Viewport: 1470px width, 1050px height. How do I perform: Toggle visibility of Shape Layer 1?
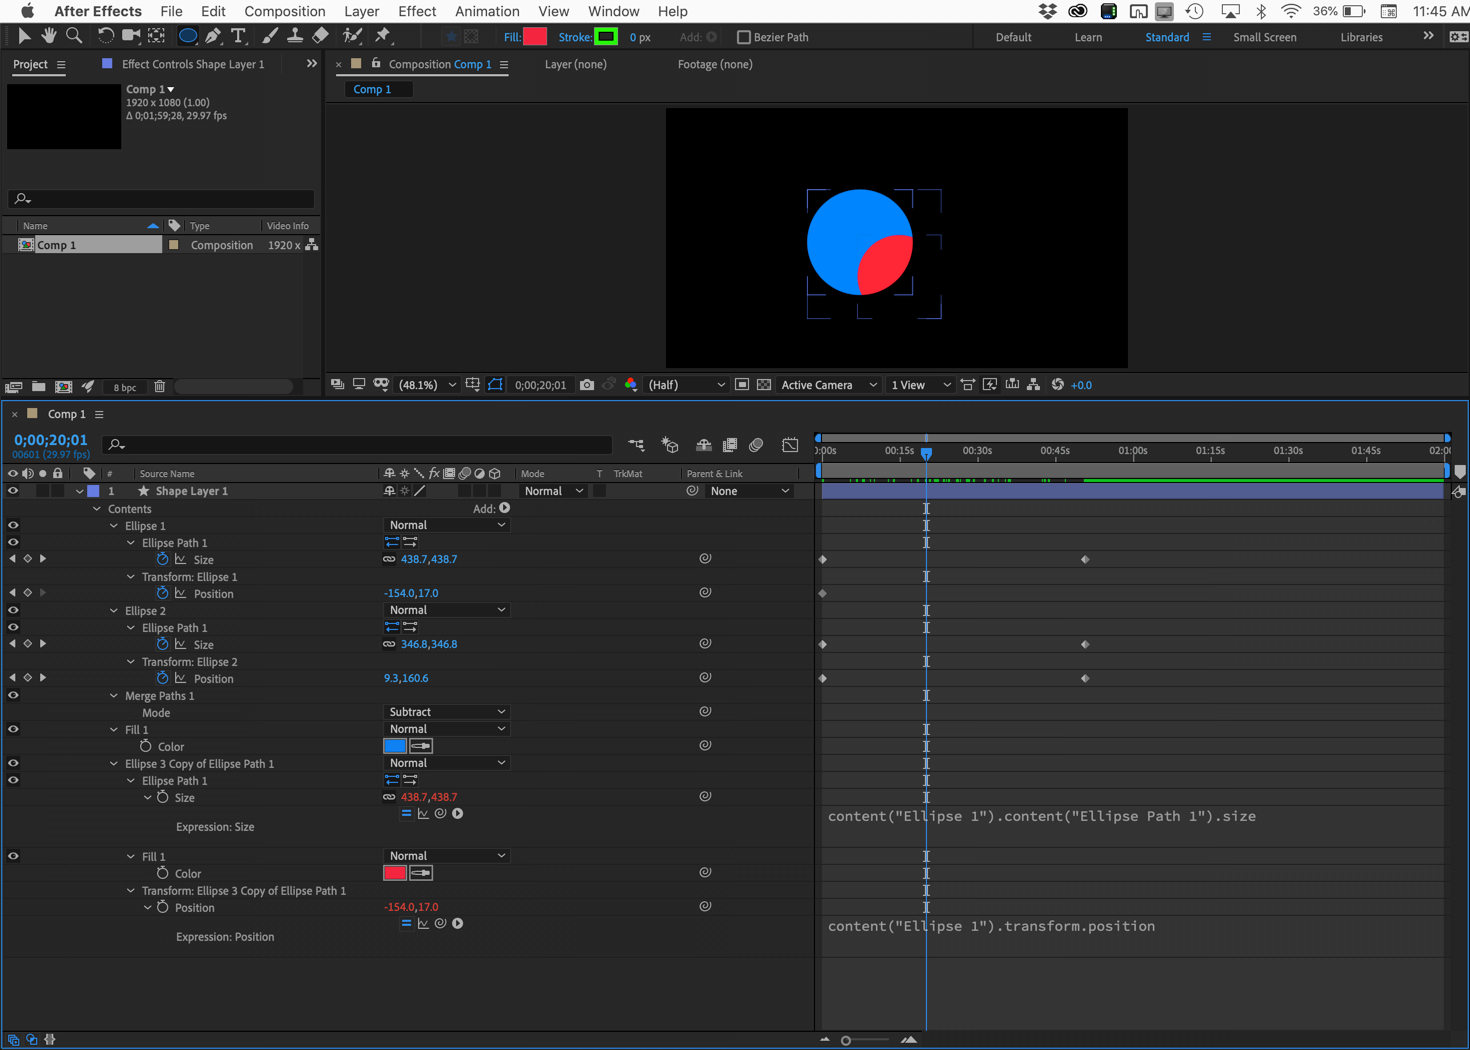click(13, 491)
